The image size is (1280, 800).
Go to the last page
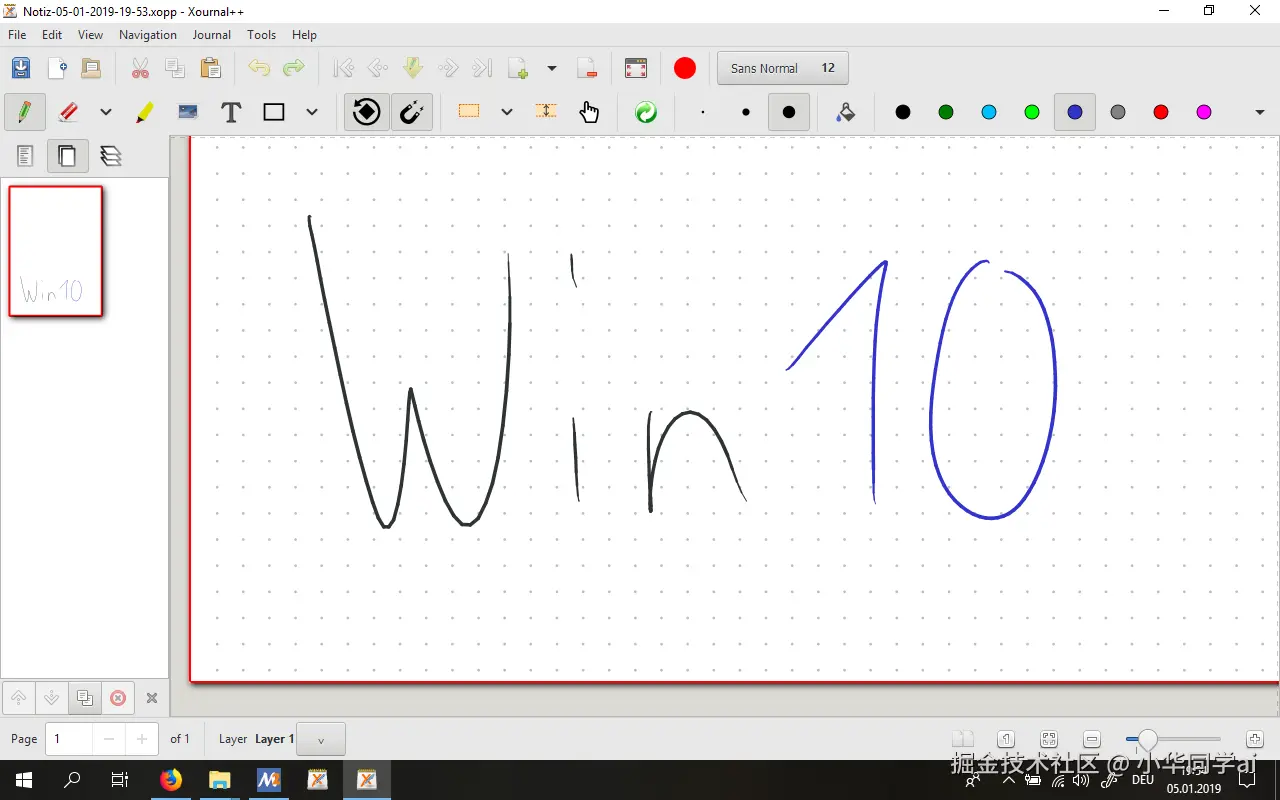click(483, 68)
